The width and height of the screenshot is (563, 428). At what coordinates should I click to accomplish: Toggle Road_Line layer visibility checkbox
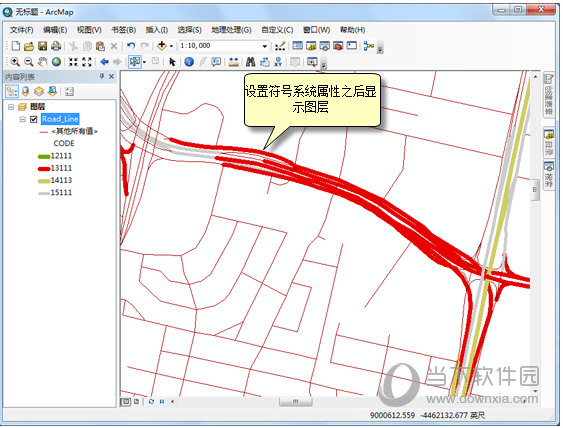[x=34, y=119]
